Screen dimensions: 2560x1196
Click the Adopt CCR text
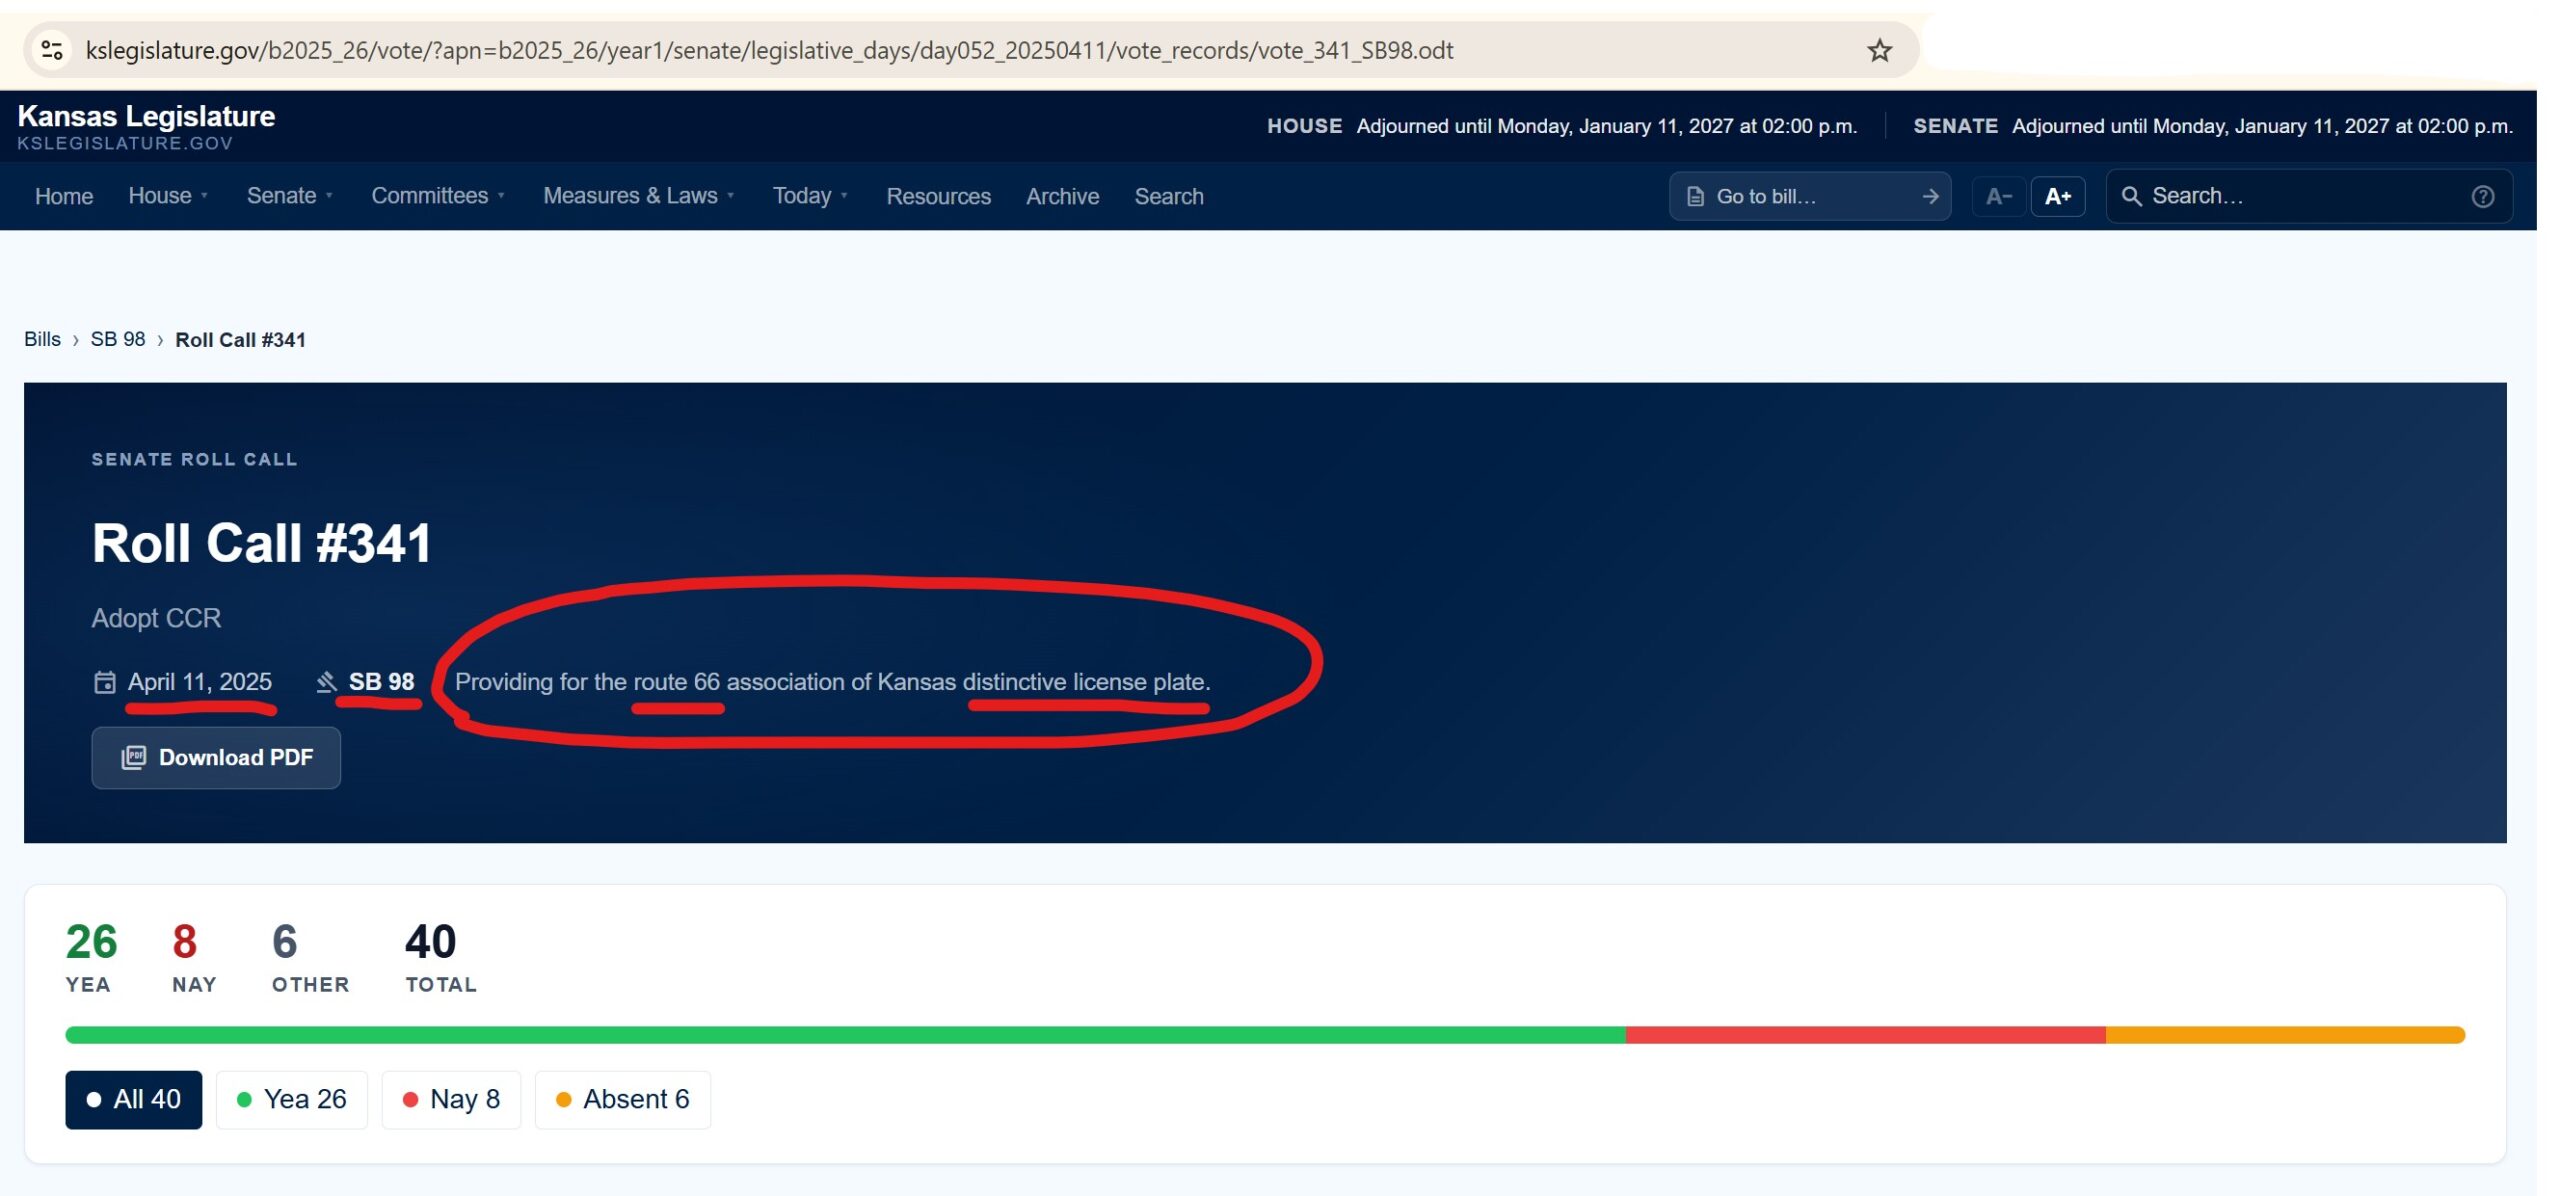click(156, 618)
